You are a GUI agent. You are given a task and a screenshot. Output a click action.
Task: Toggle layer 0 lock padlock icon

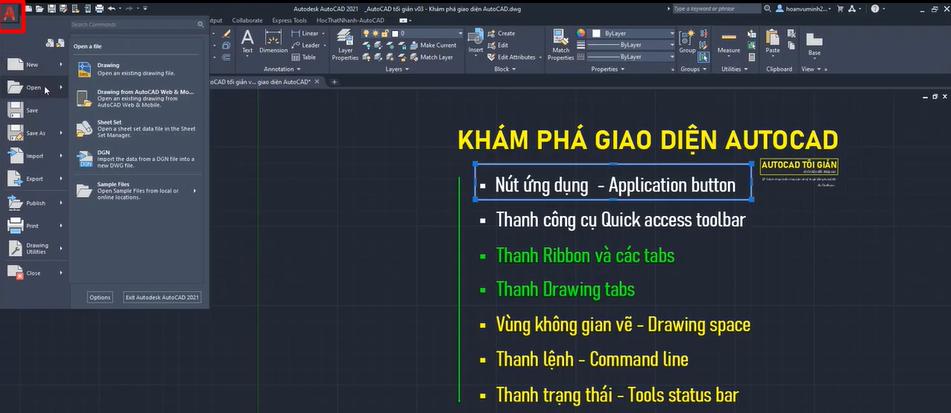pyautogui.click(x=385, y=33)
